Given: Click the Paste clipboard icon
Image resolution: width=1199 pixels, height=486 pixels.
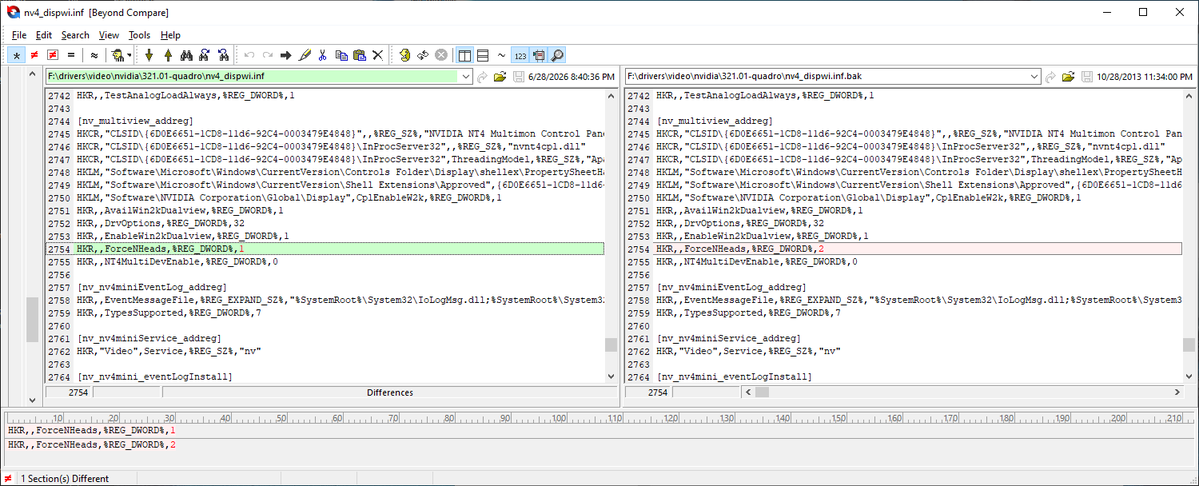Looking at the screenshot, I should tap(359, 55).
